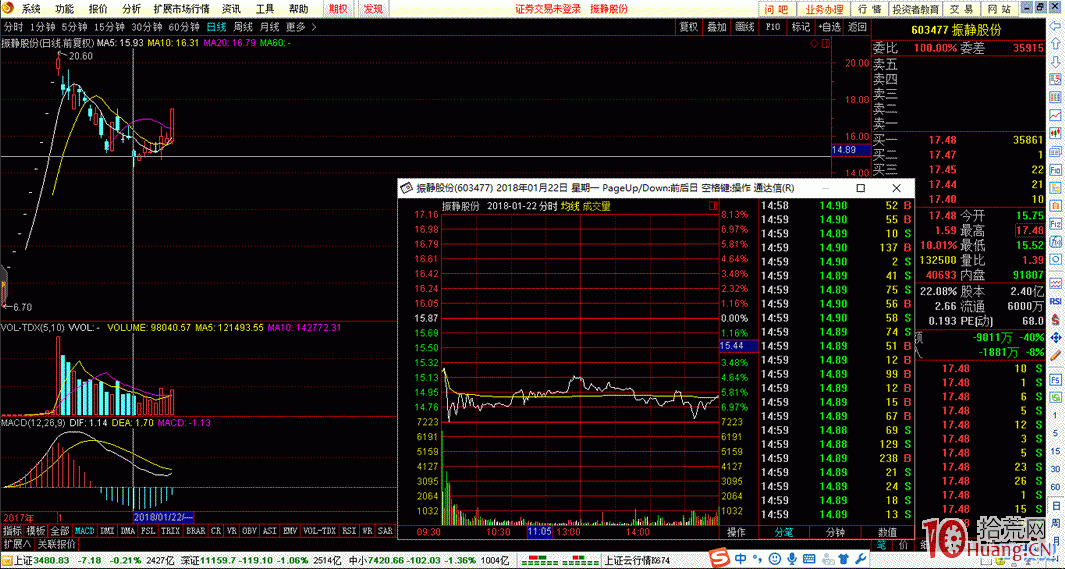Add stock via +自选 button
The height and width of the screenshot is (569, 1065).
(829, 26)
